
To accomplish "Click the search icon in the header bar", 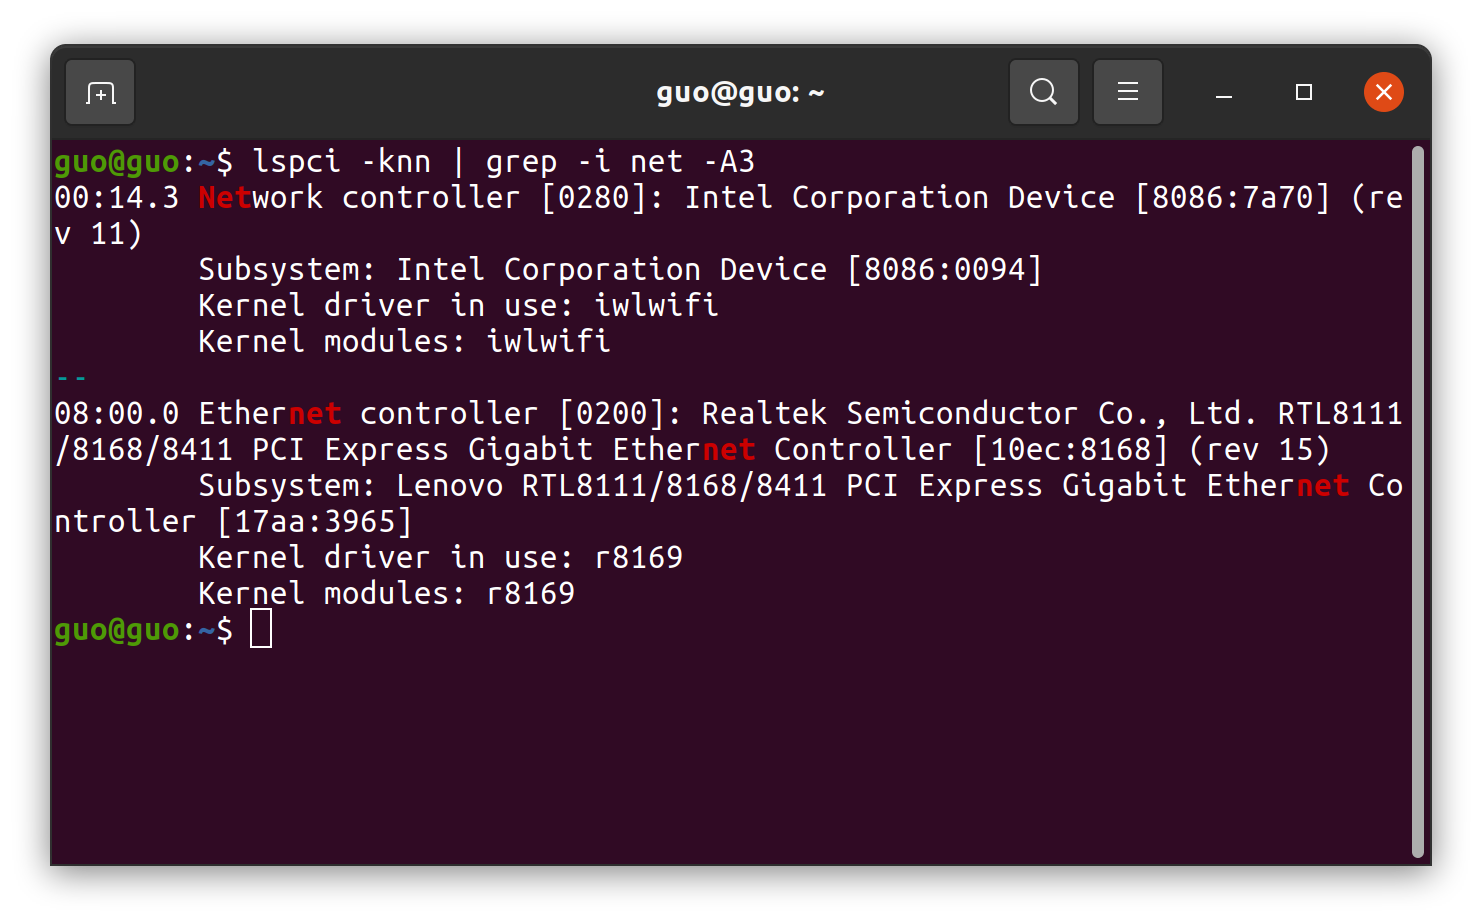I will pyautogui.click(x=1043, y=92).
